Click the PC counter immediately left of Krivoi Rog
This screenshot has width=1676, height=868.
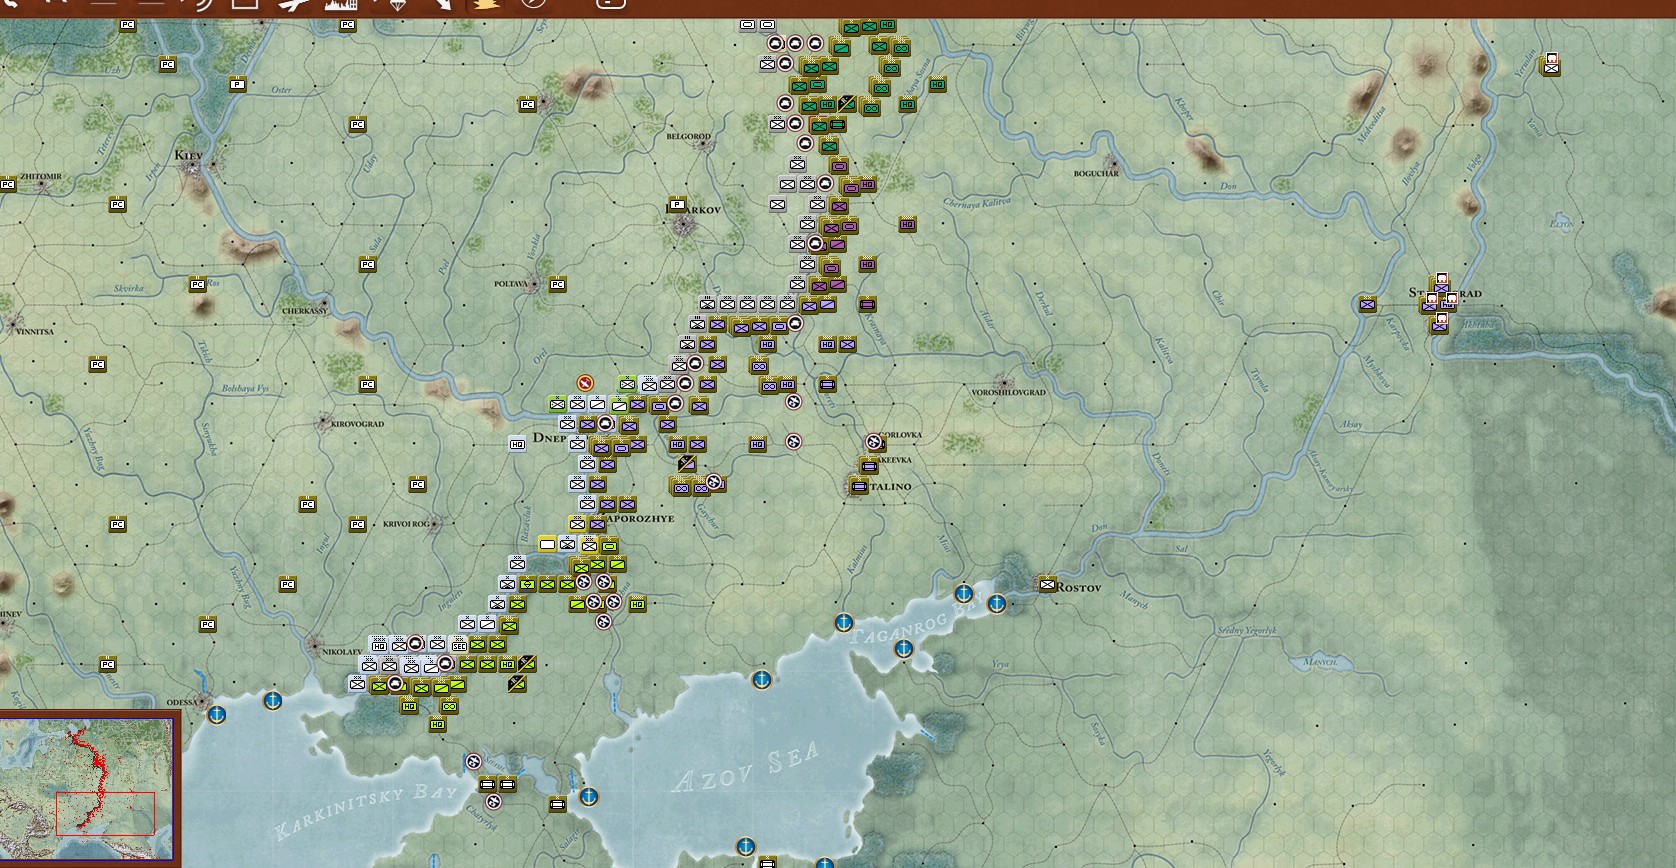[357, 523]
